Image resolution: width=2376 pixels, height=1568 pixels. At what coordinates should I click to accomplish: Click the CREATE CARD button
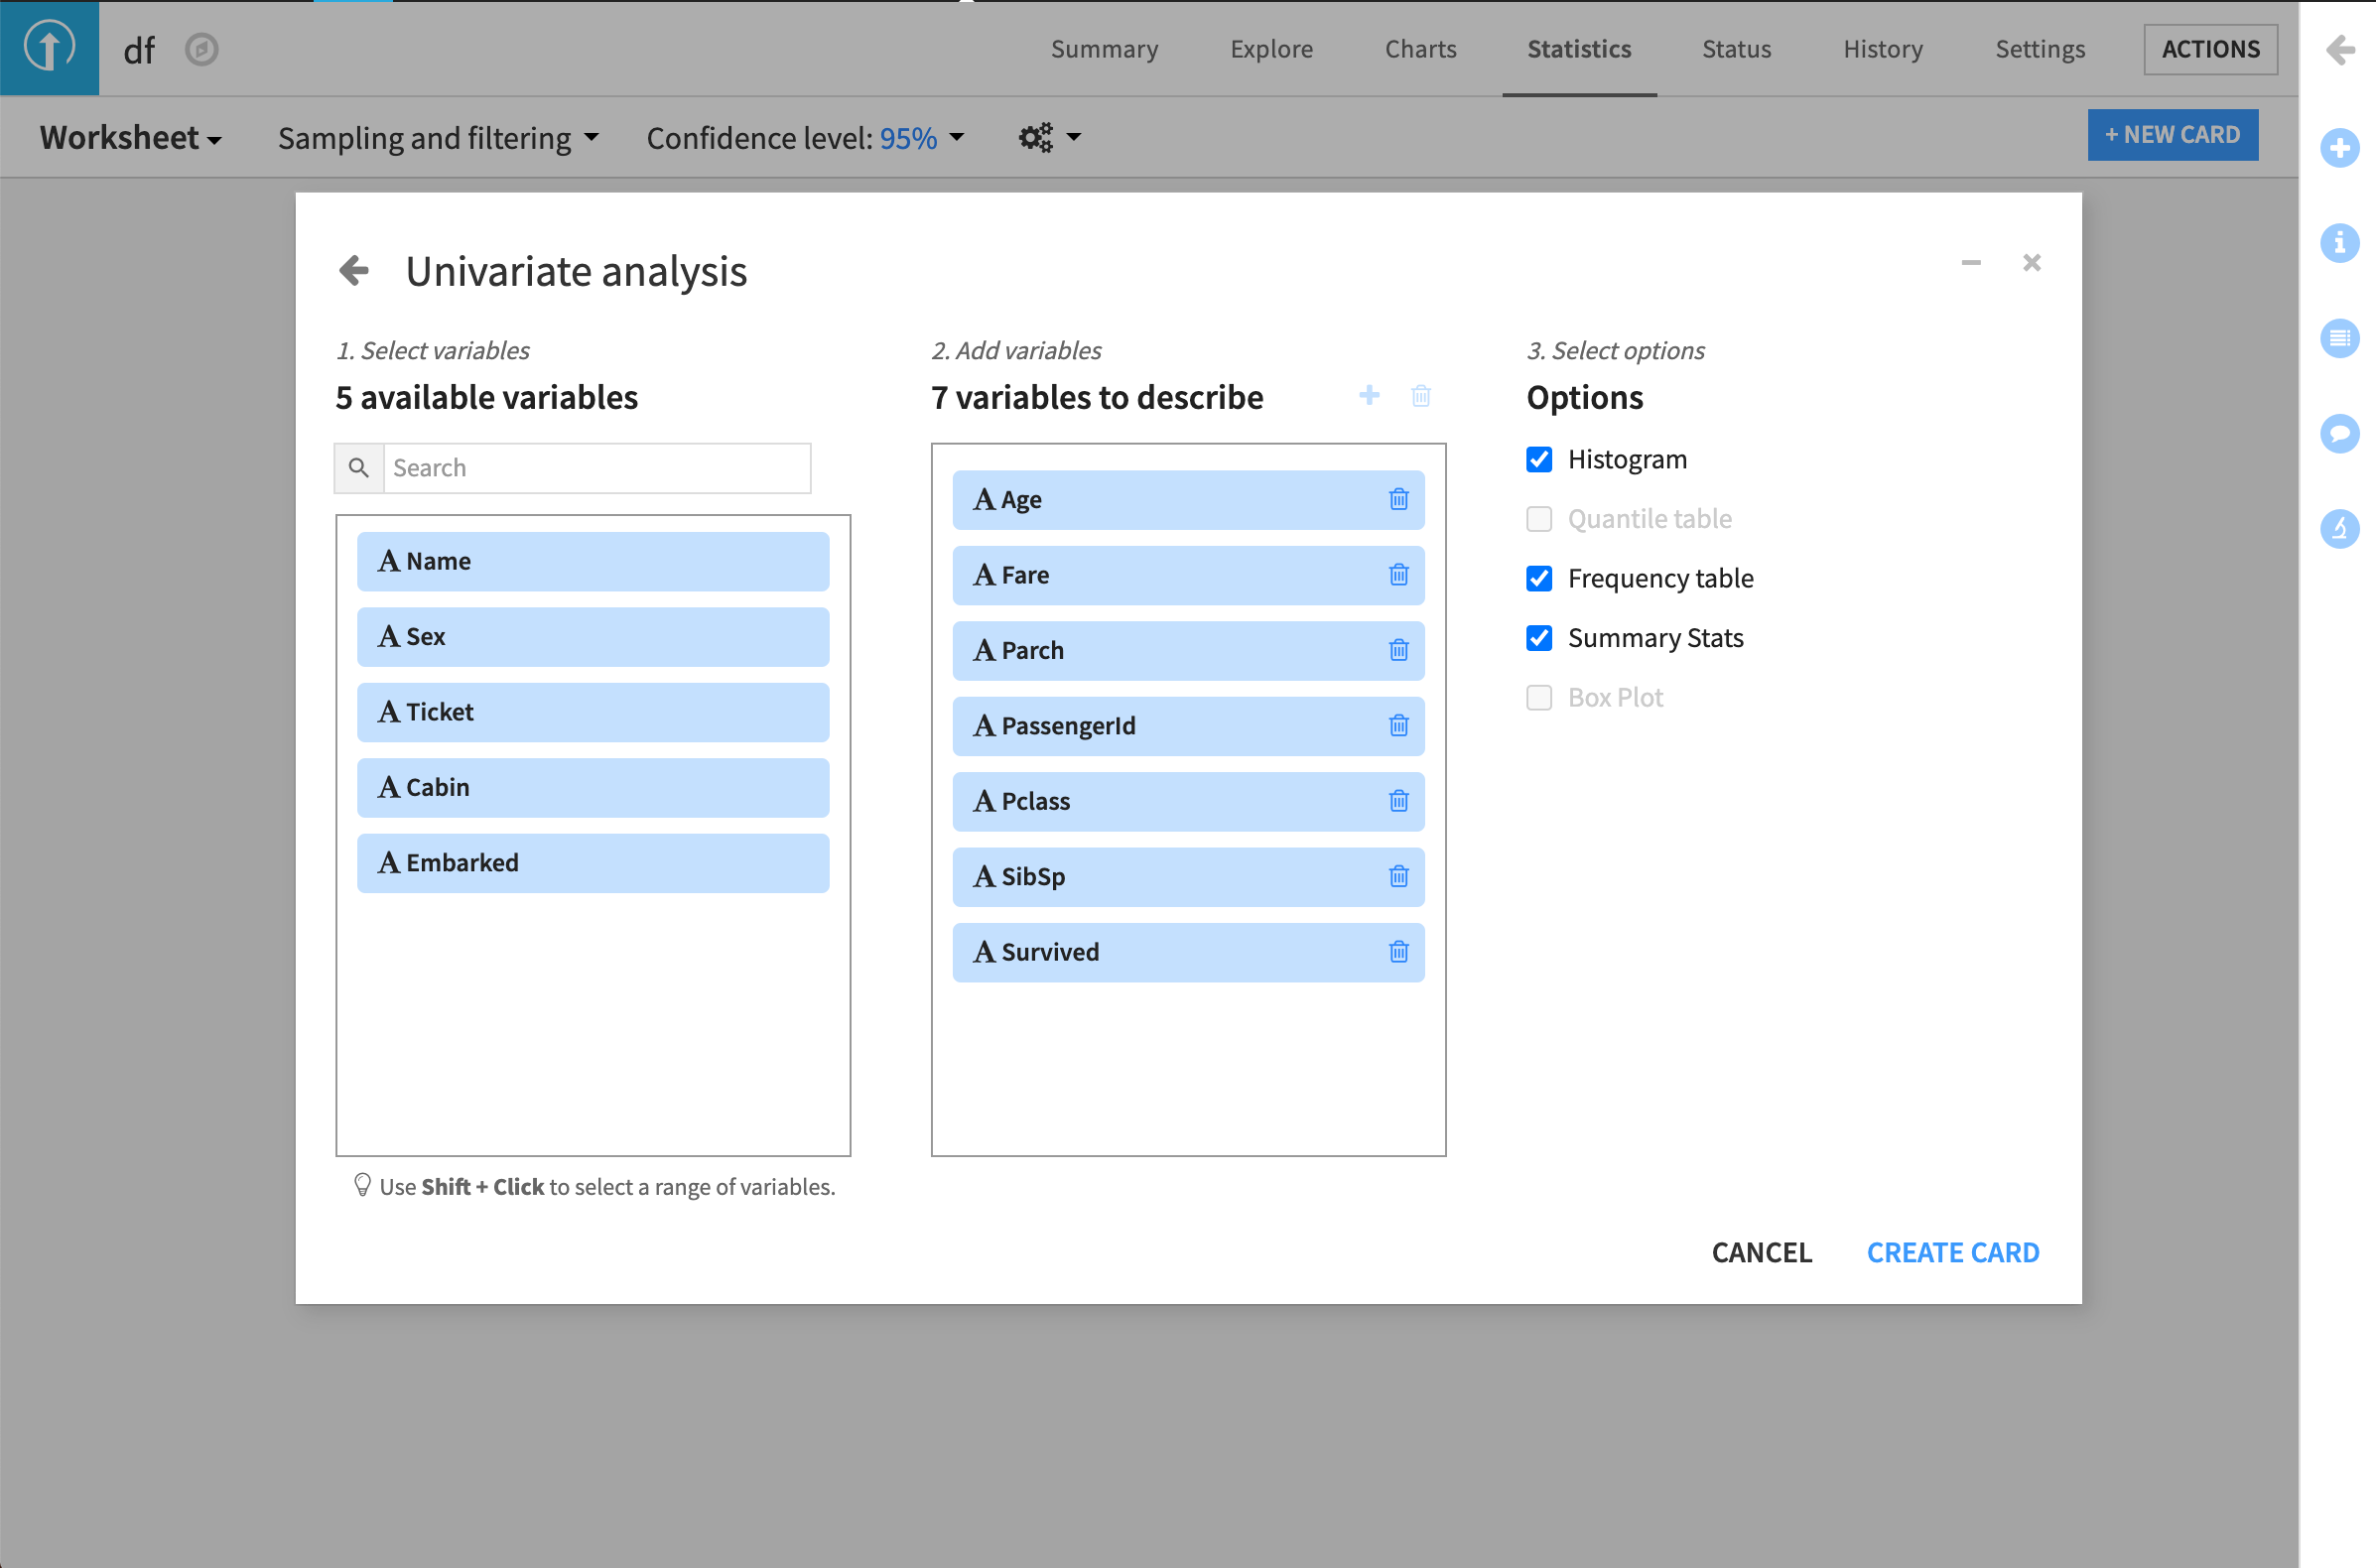coord(1952,1252)
